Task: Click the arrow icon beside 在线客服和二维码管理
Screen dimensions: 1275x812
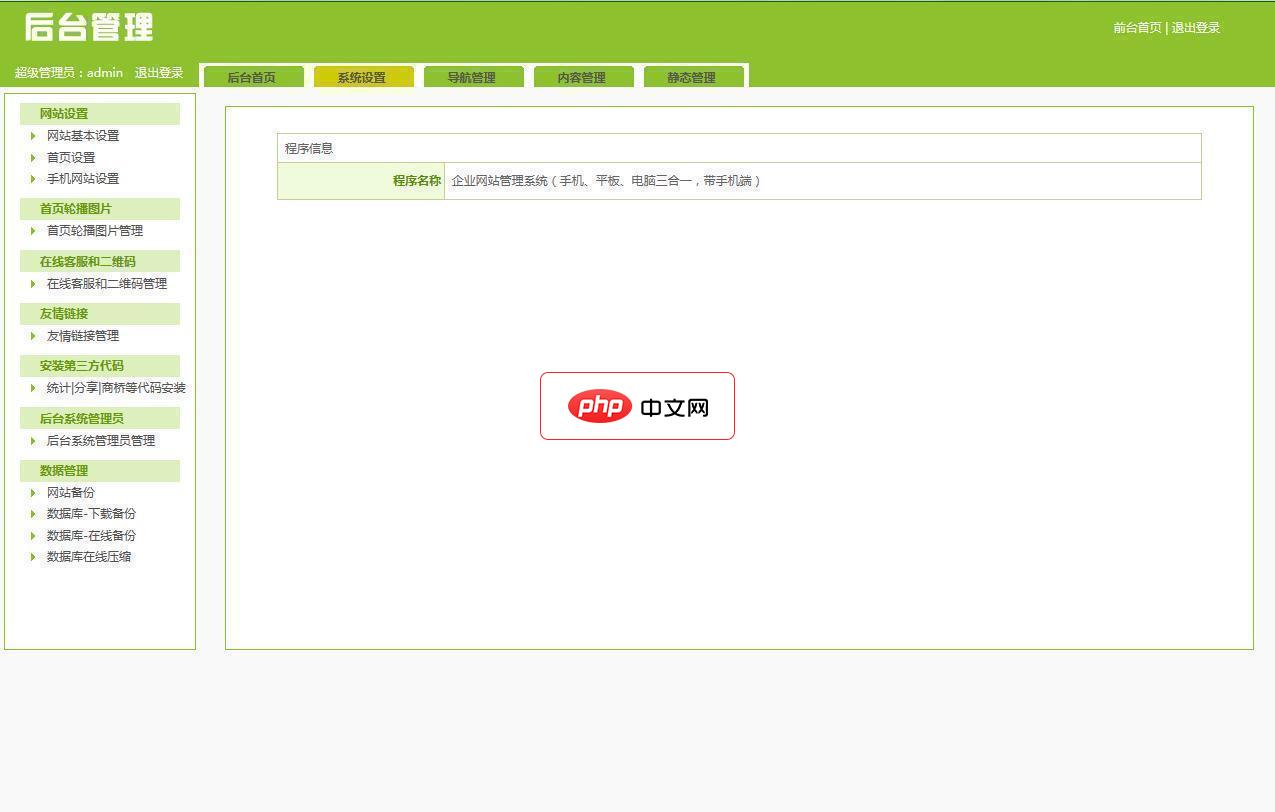Action: tap(33, 284)
